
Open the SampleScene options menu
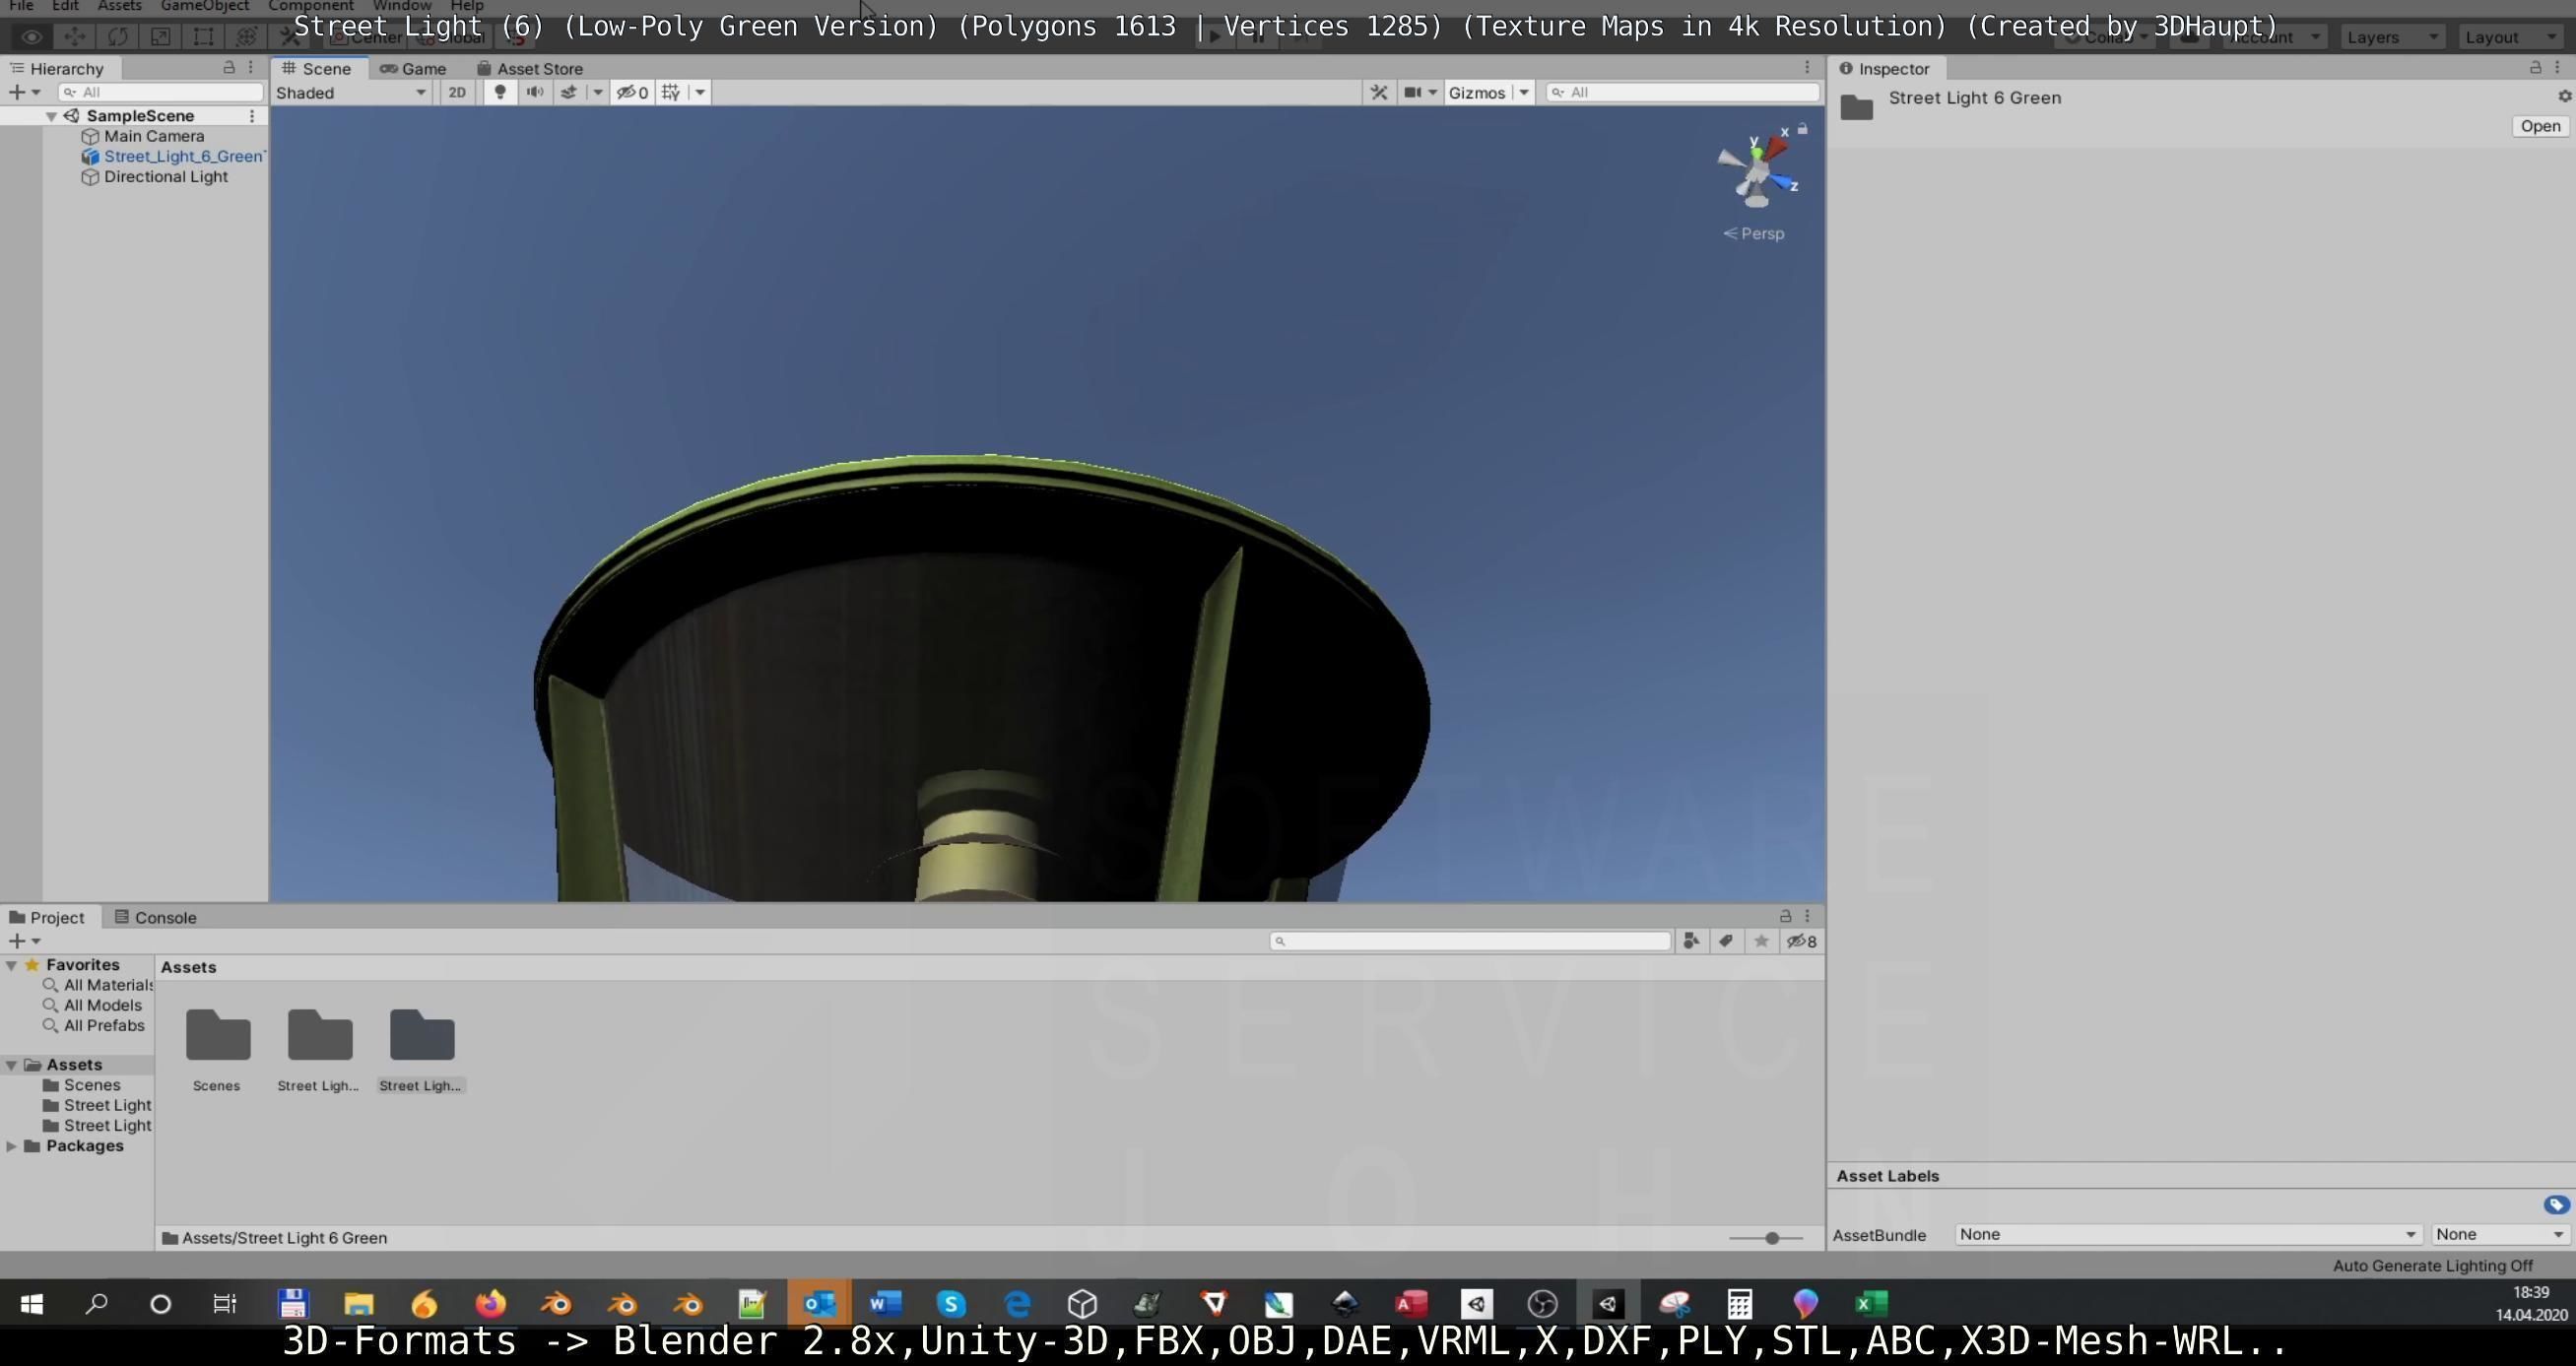(252, 116)
